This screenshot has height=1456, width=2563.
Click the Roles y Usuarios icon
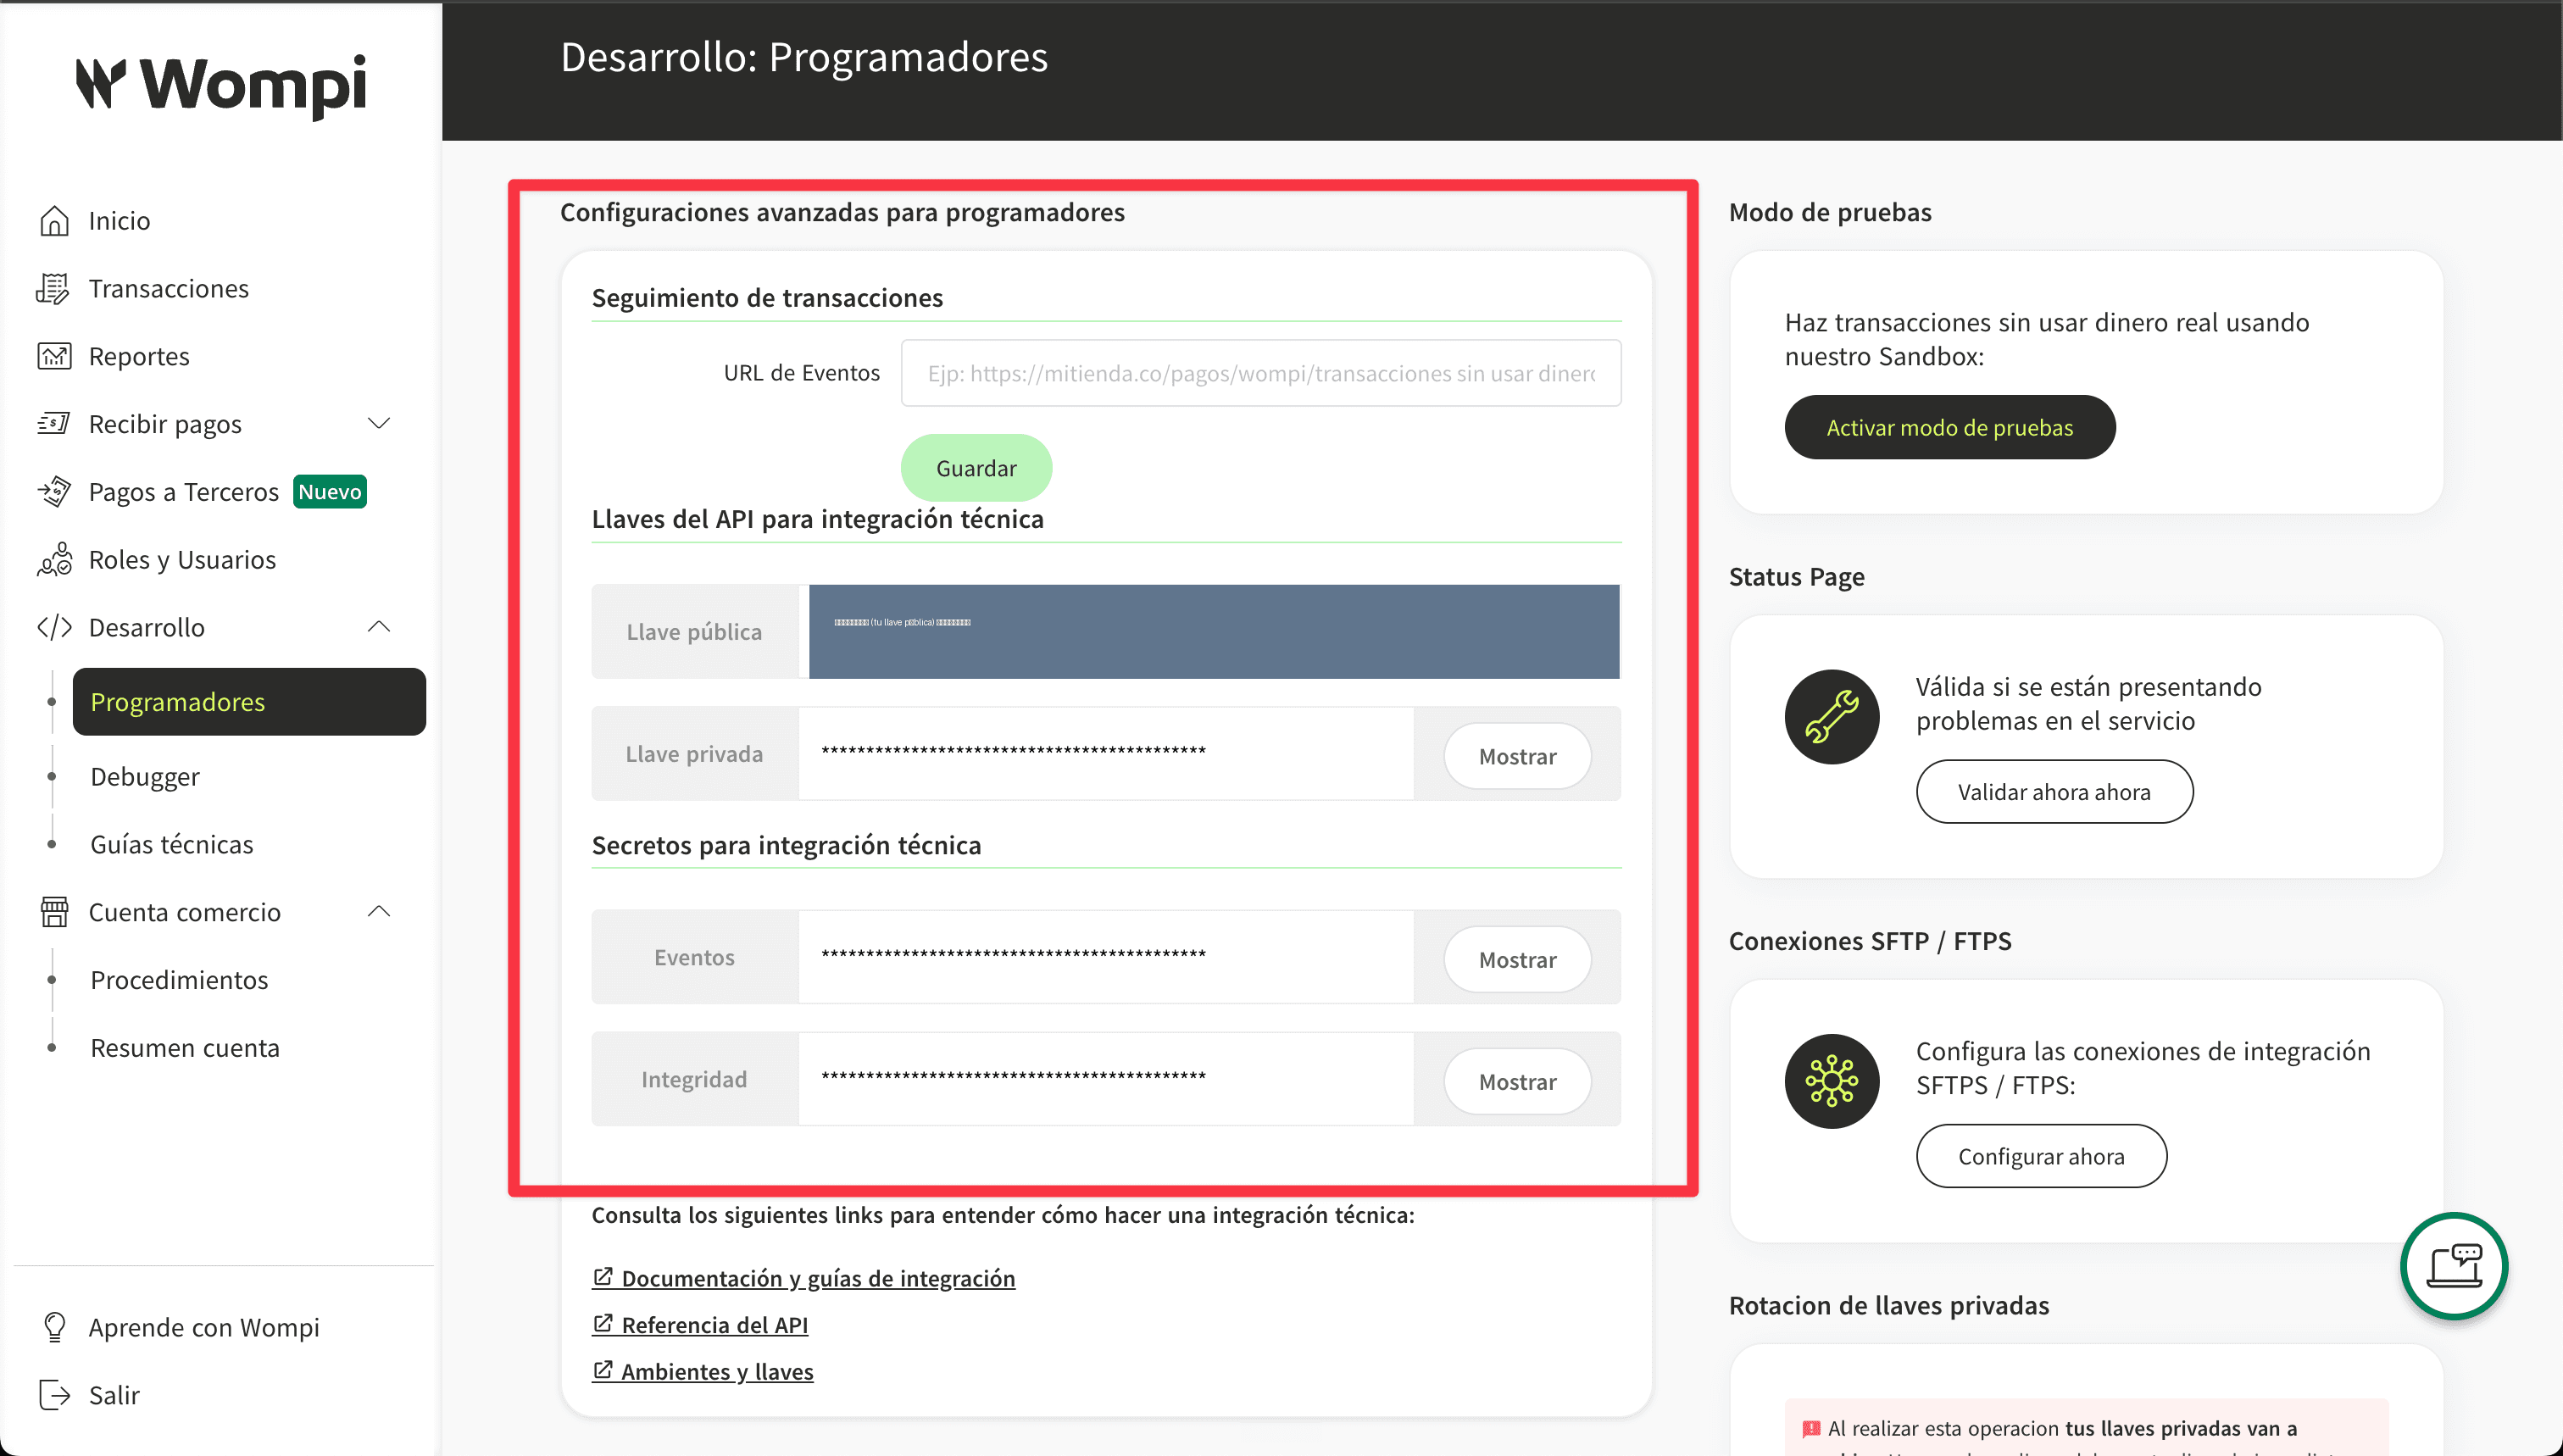[54, 559]
